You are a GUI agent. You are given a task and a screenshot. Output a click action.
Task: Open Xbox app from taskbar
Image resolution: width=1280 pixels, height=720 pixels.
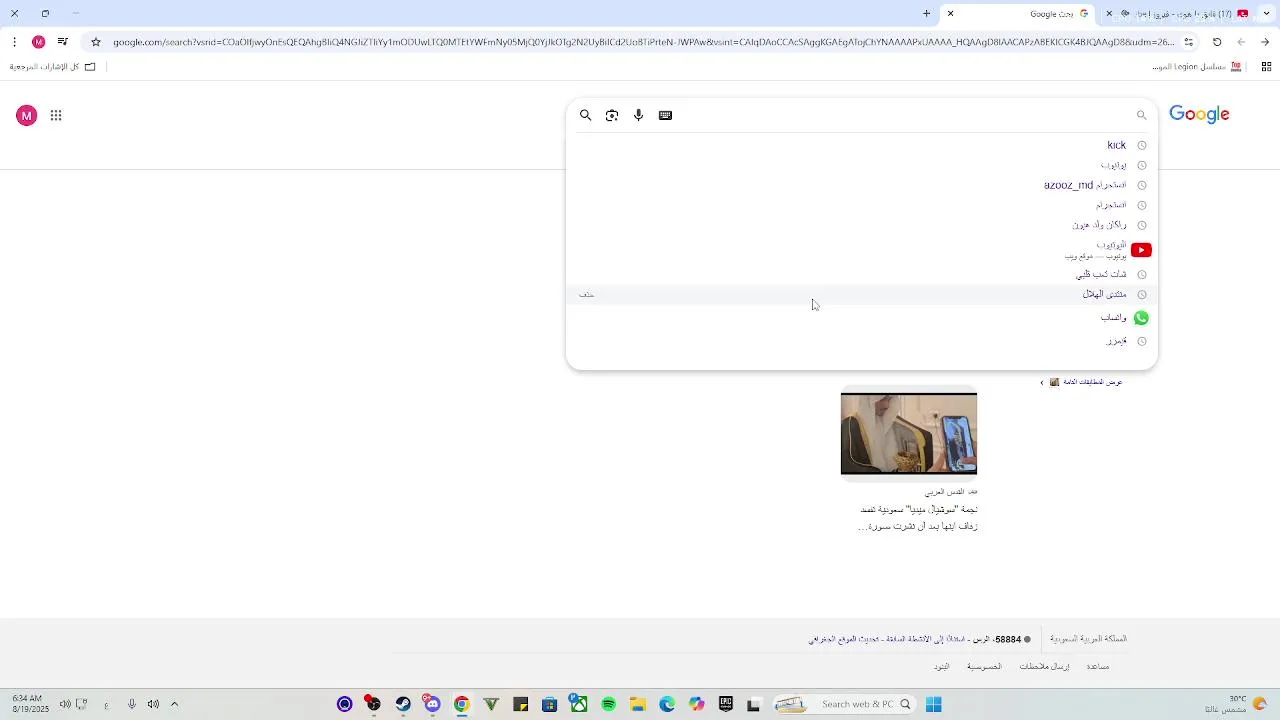(x=579, y=704)
